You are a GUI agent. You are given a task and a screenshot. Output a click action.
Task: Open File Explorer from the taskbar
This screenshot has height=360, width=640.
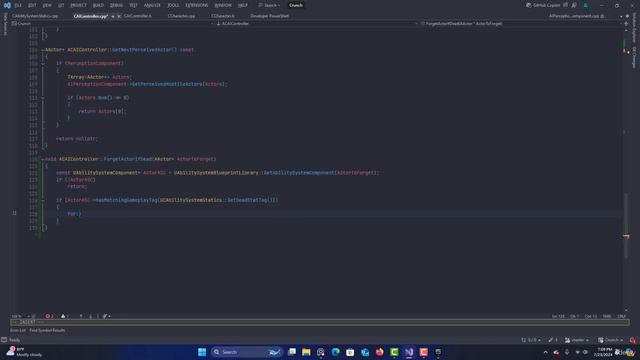coord(306,352)
